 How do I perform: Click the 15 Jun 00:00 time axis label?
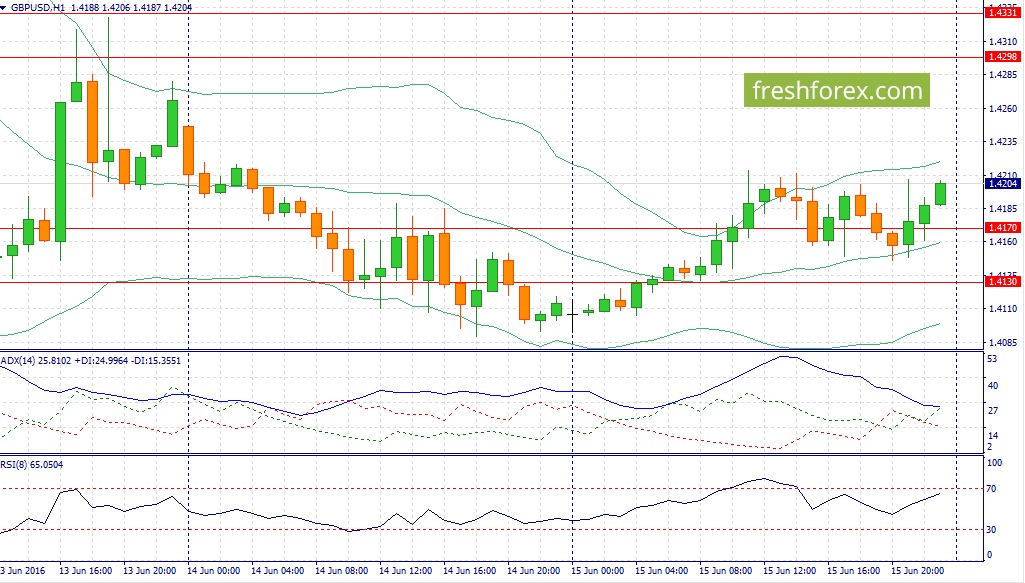point(597,571)
